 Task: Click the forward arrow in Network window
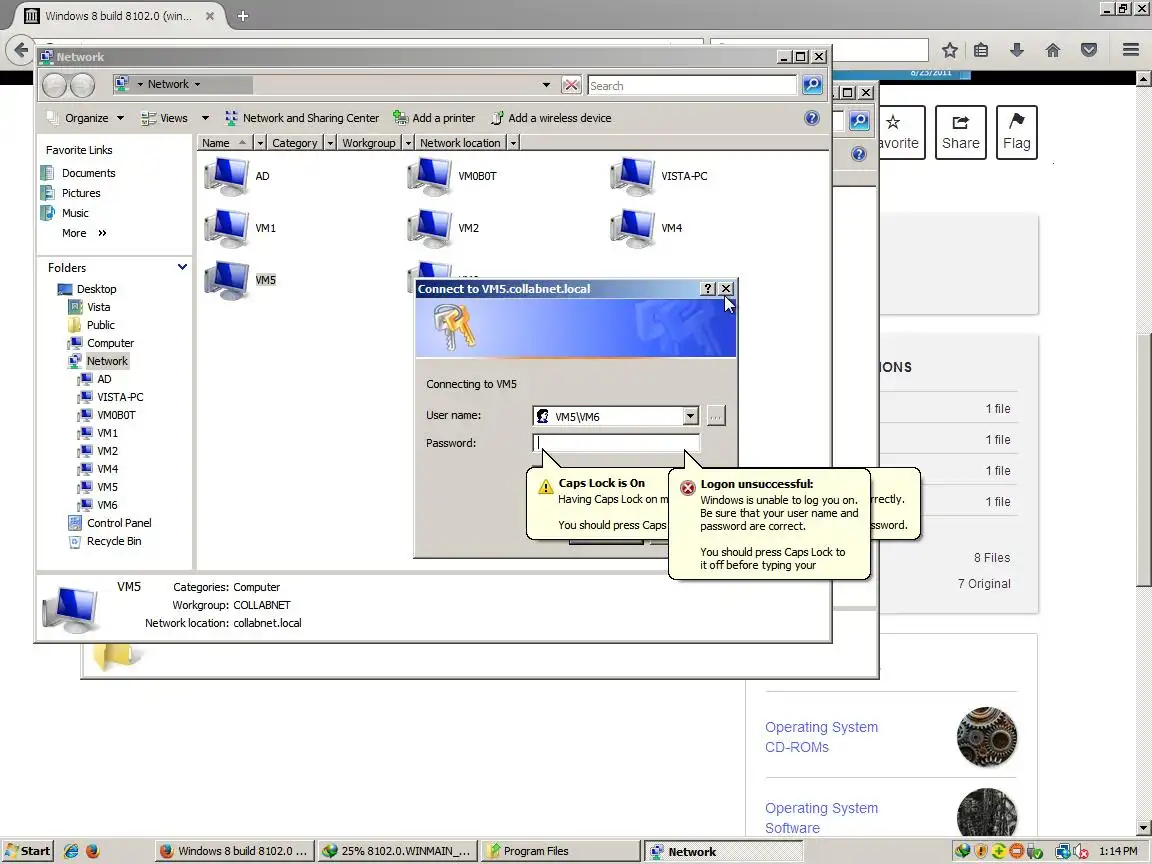click(82, 85)
